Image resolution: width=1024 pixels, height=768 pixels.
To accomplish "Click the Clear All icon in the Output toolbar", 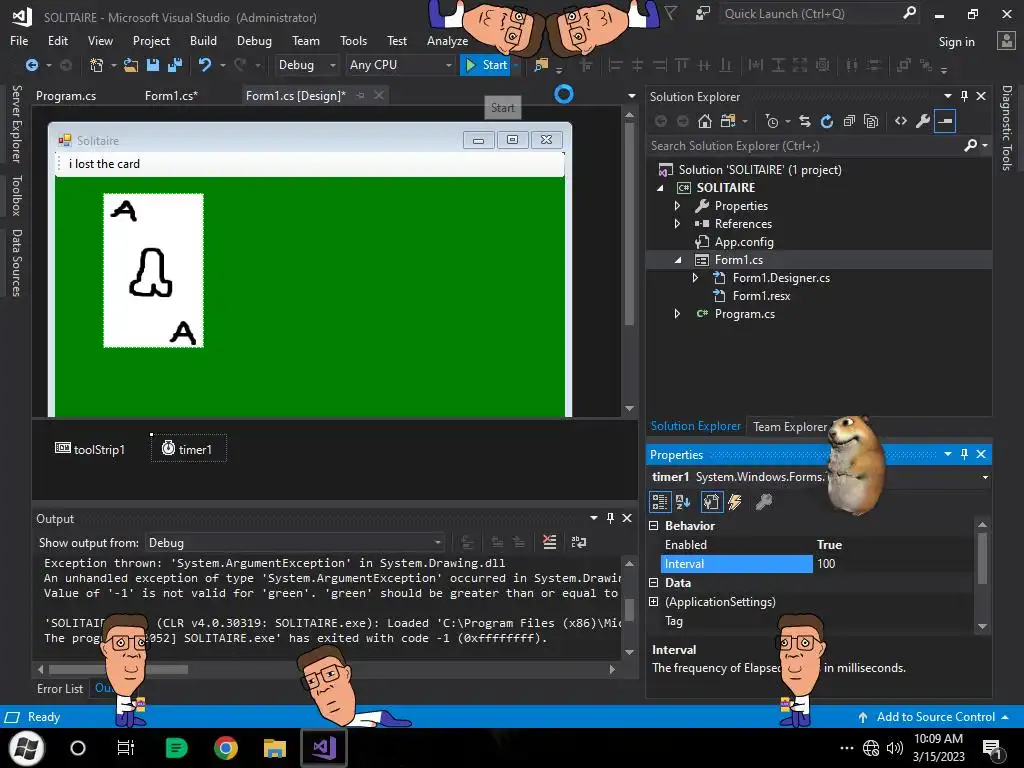I will point(550,542).
